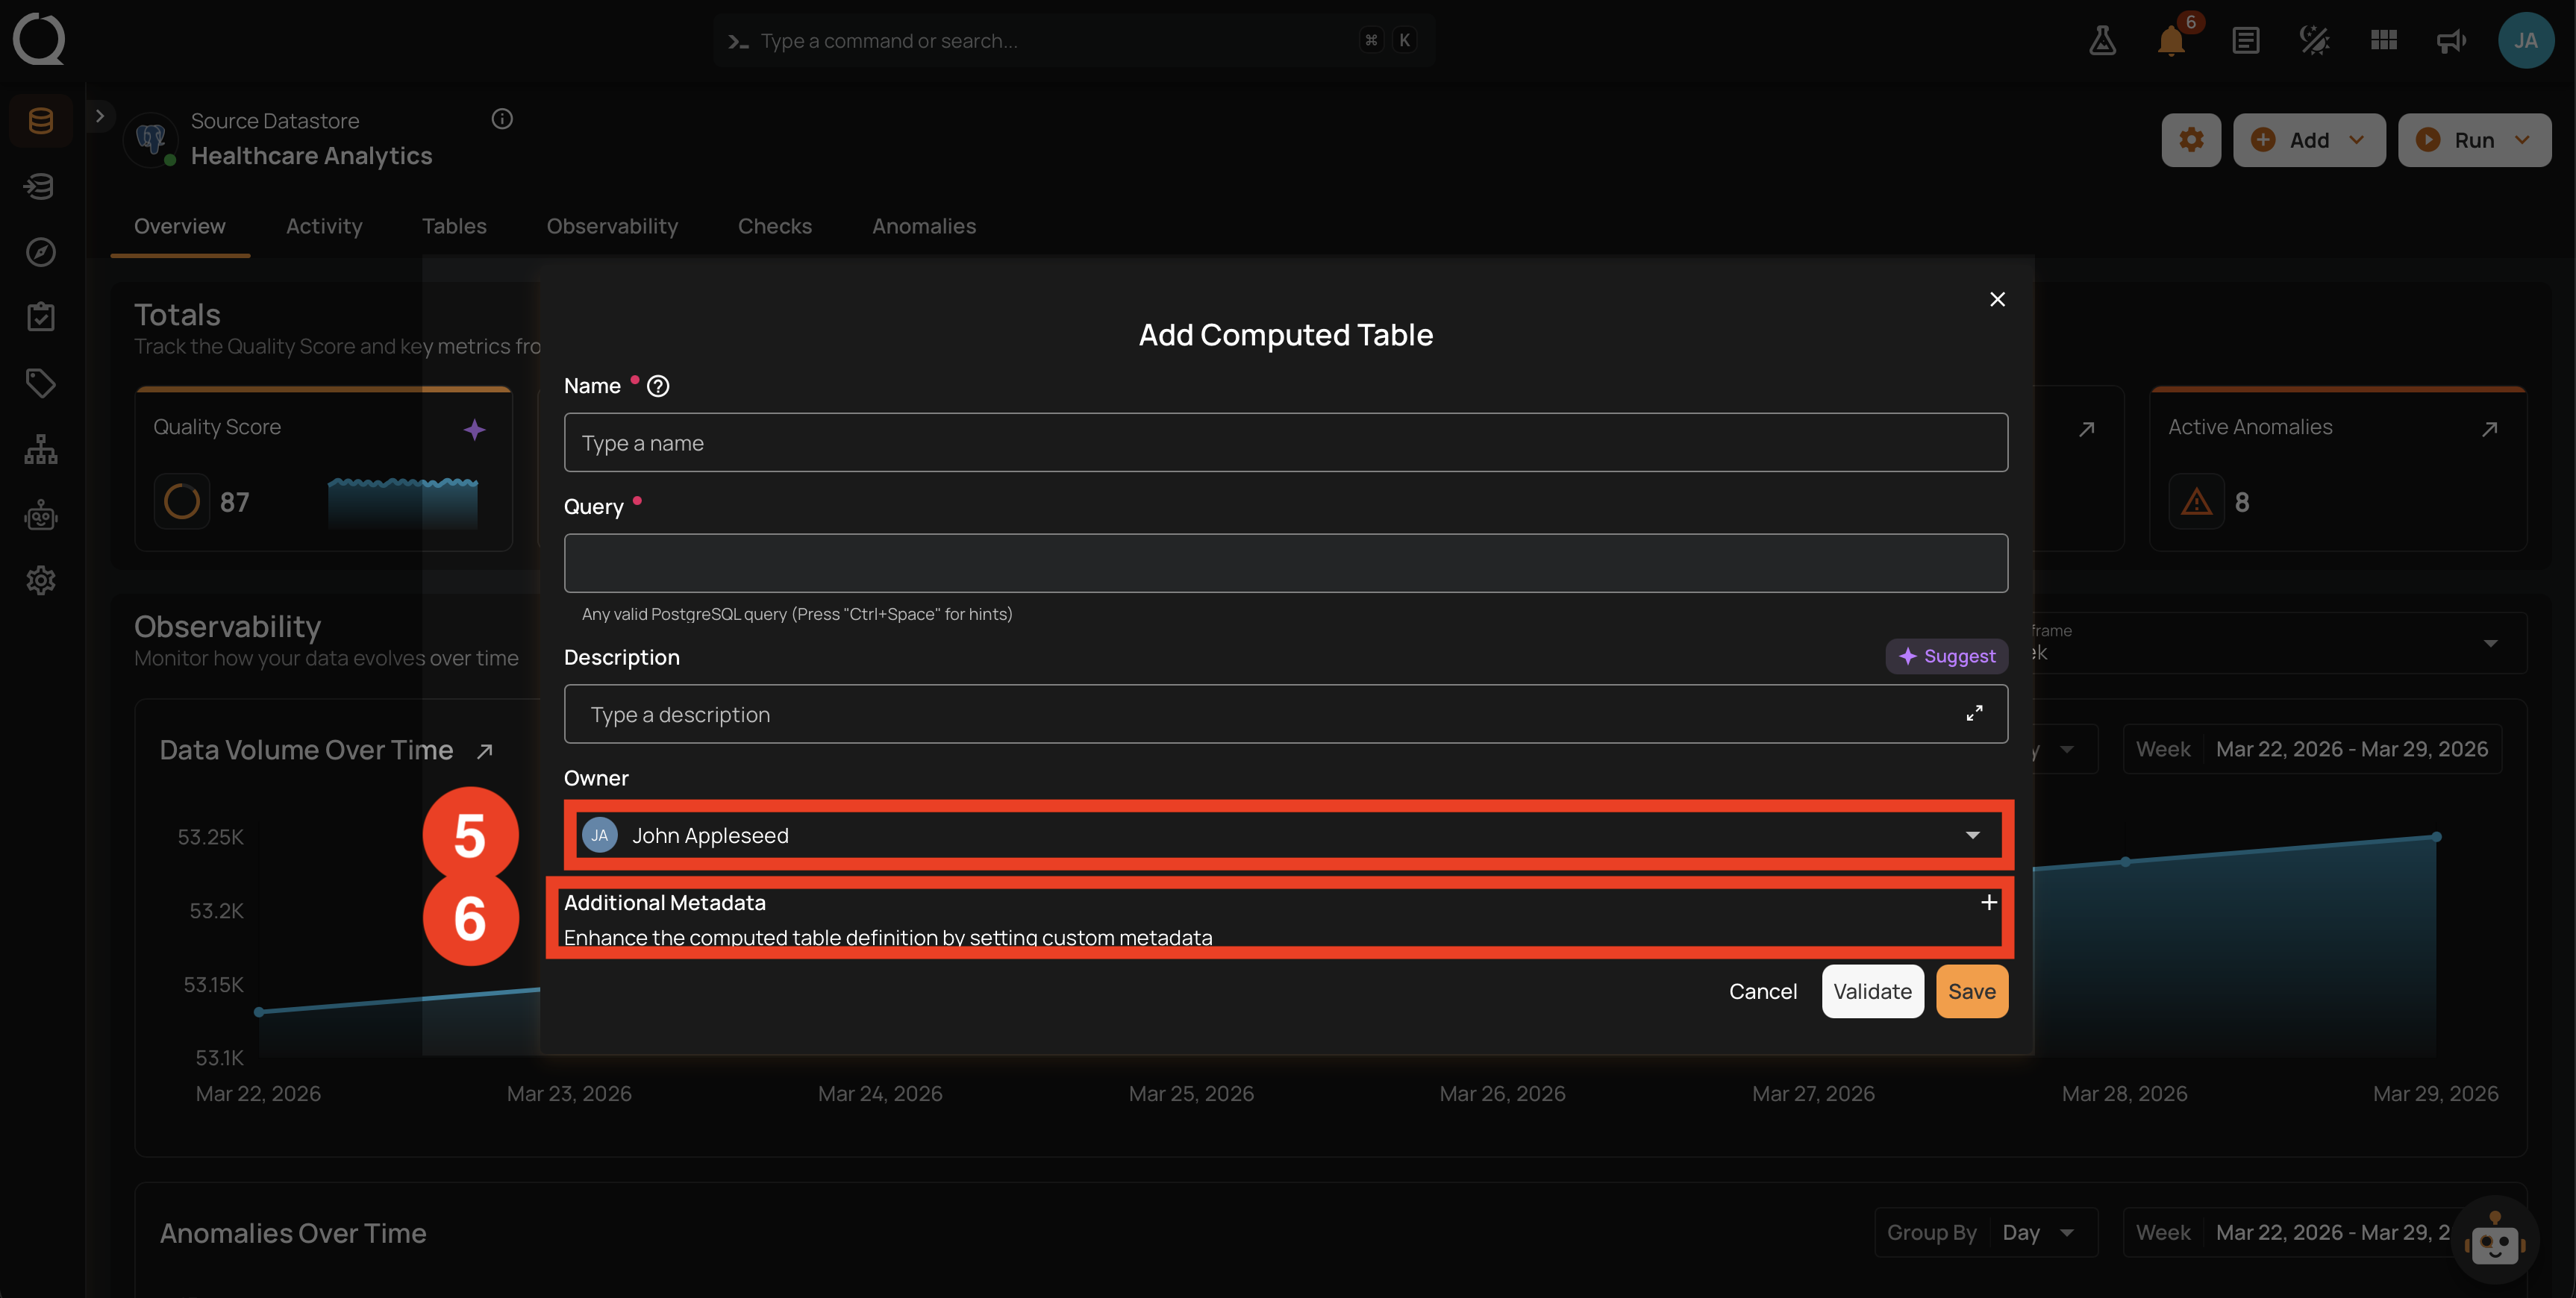Open the Week date range Mar 22 - Mar 29 picker
The width and height of the screenshot is (2576, 1298).
pos(2311,749)
